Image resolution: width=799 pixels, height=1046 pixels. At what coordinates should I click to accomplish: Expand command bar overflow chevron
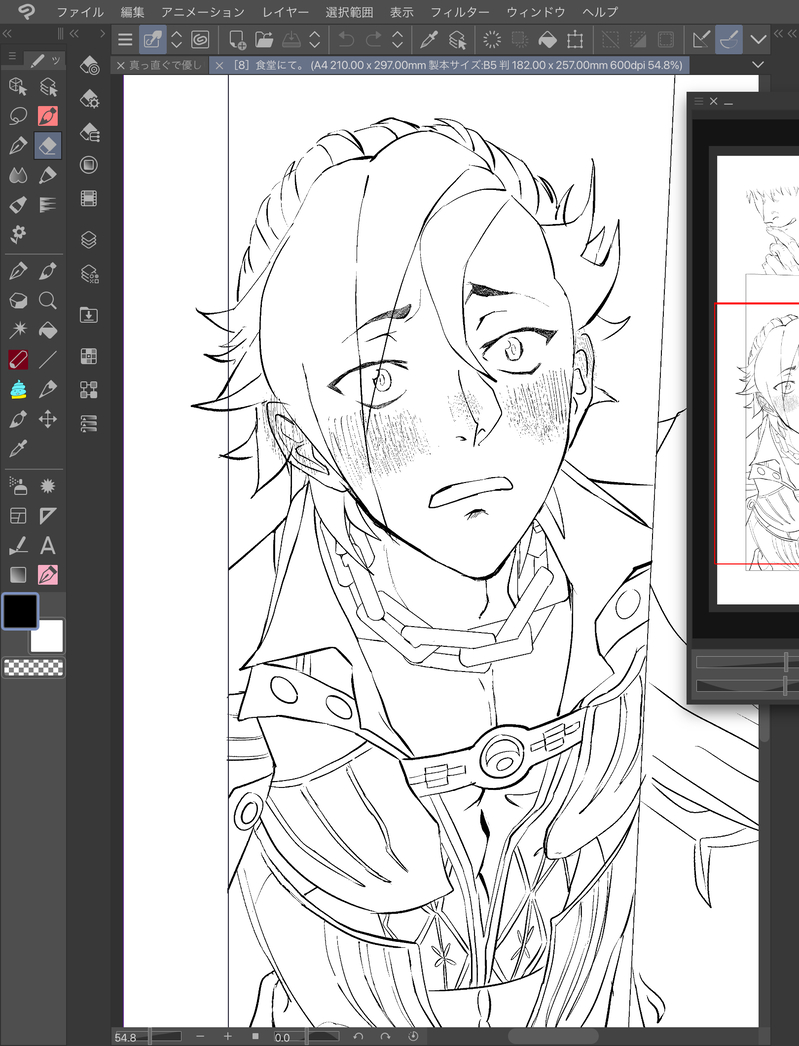click(x=758, y=39)
